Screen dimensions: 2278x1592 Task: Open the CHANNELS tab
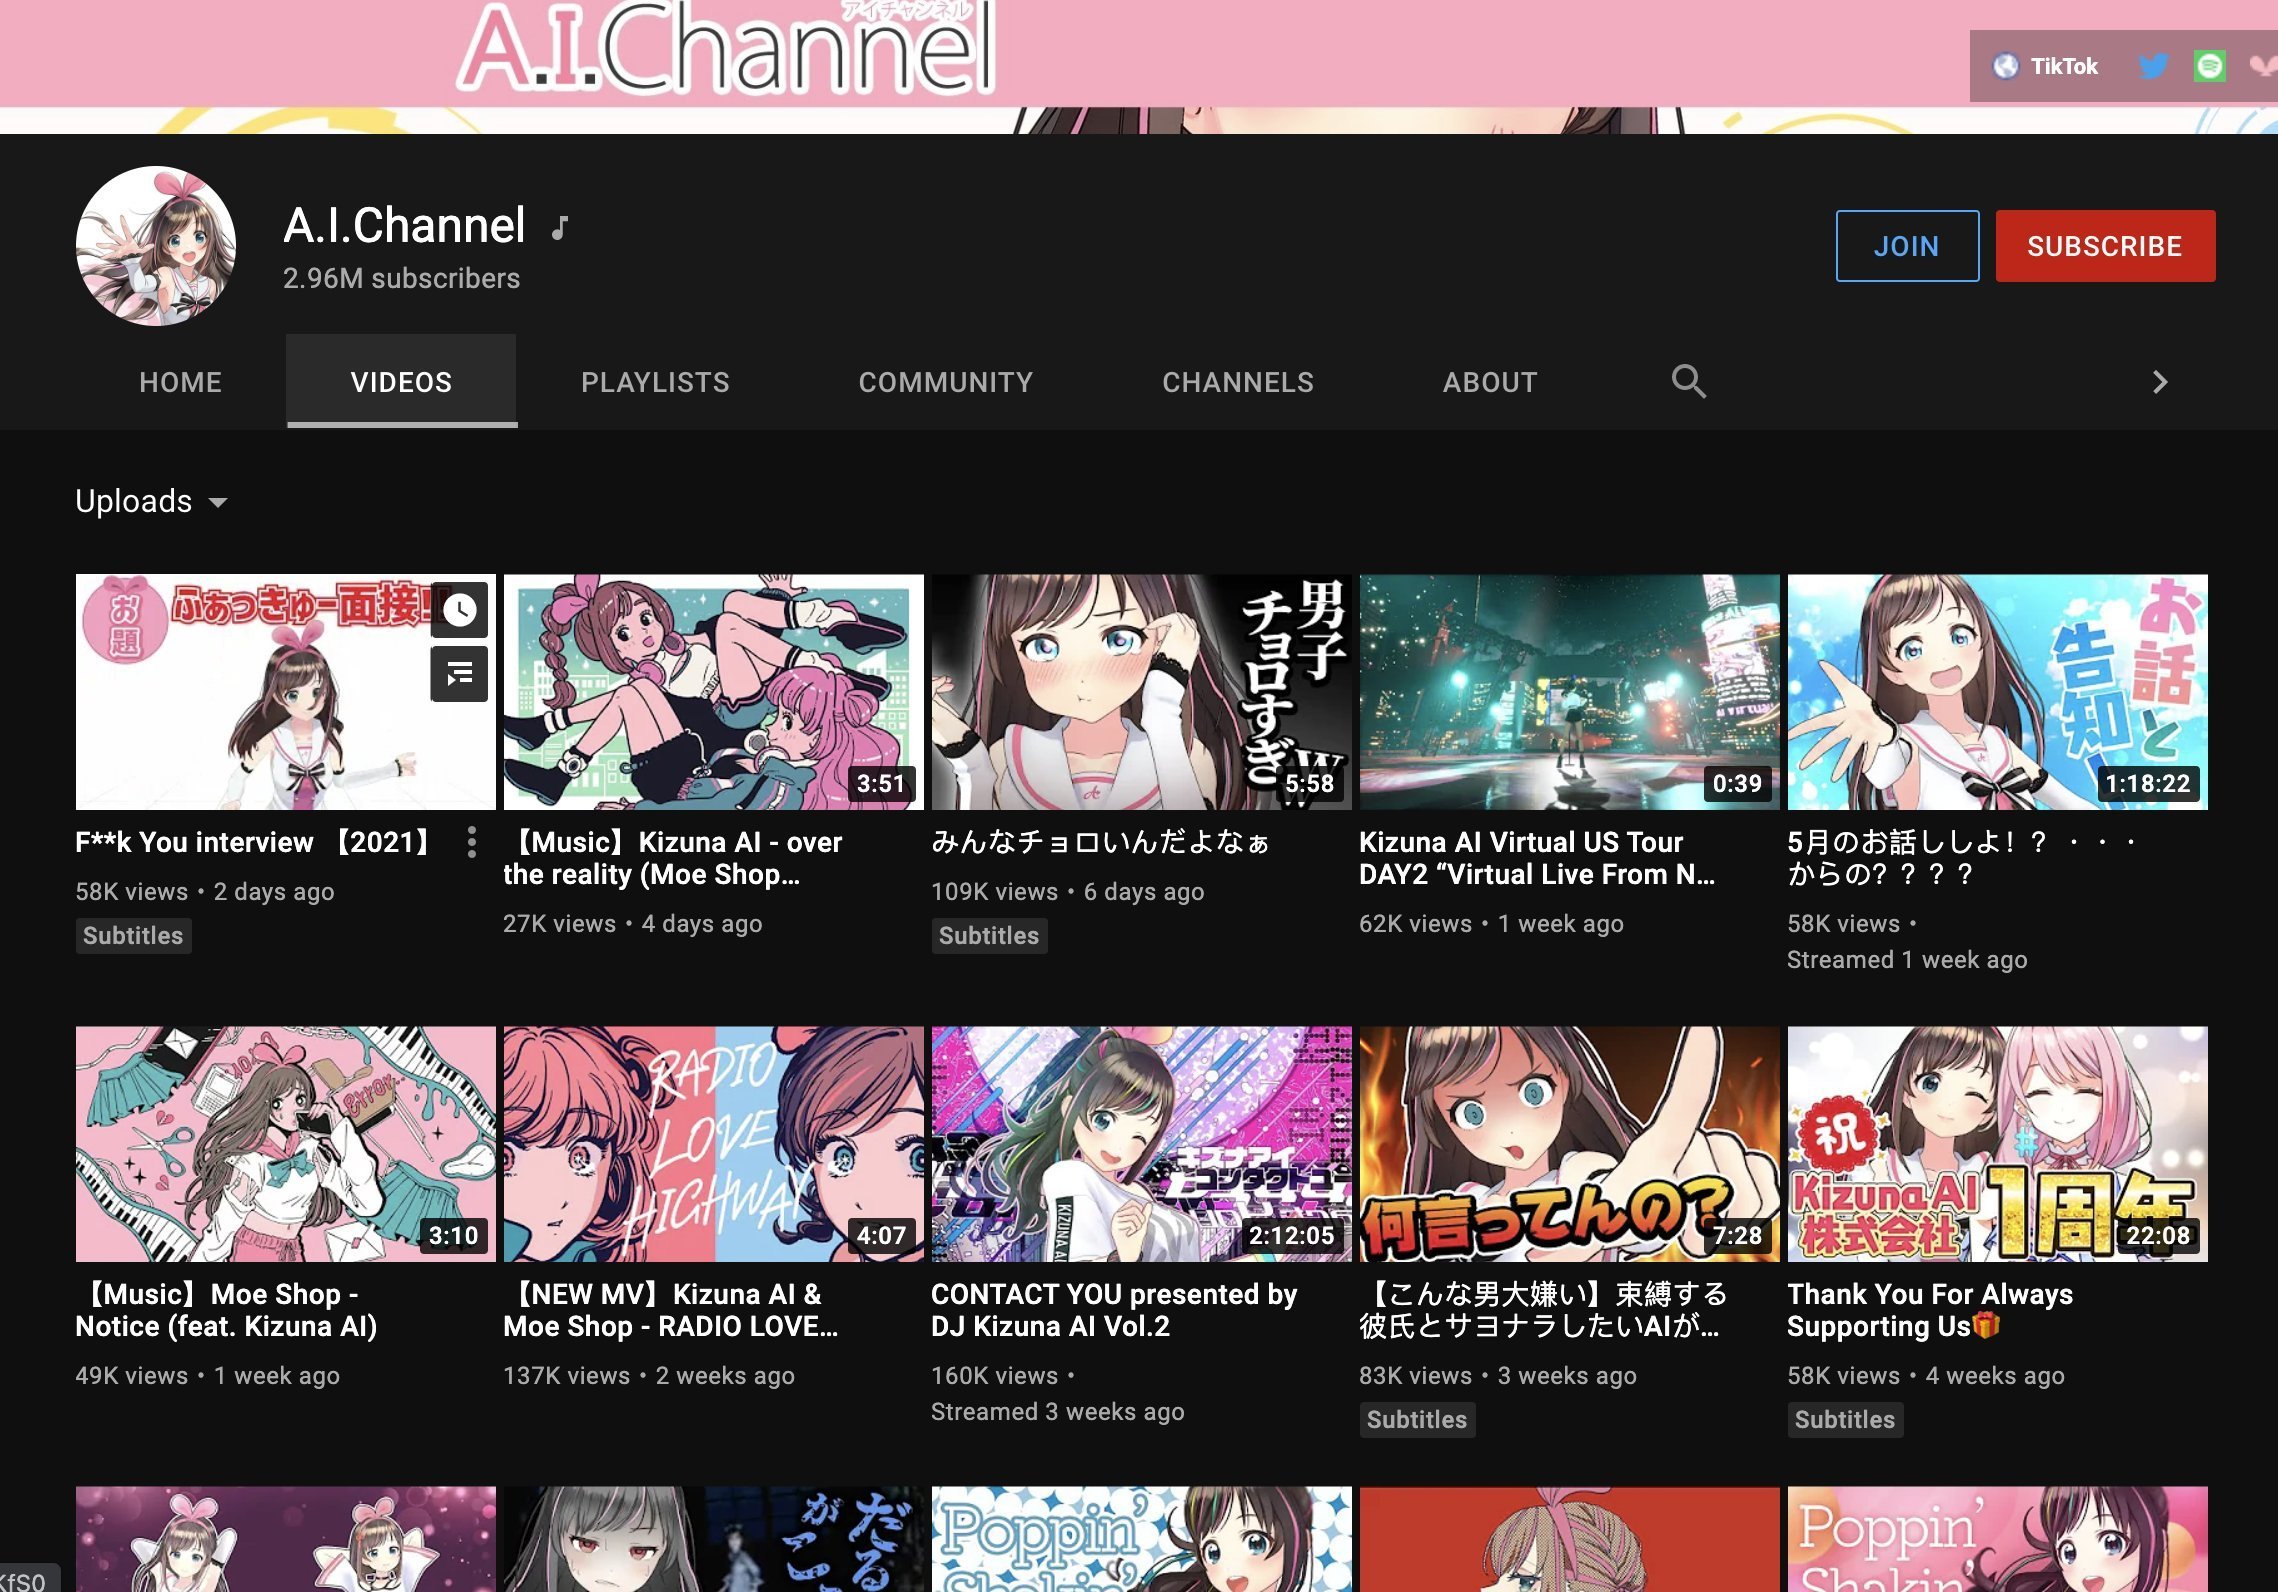point(1238,382)
